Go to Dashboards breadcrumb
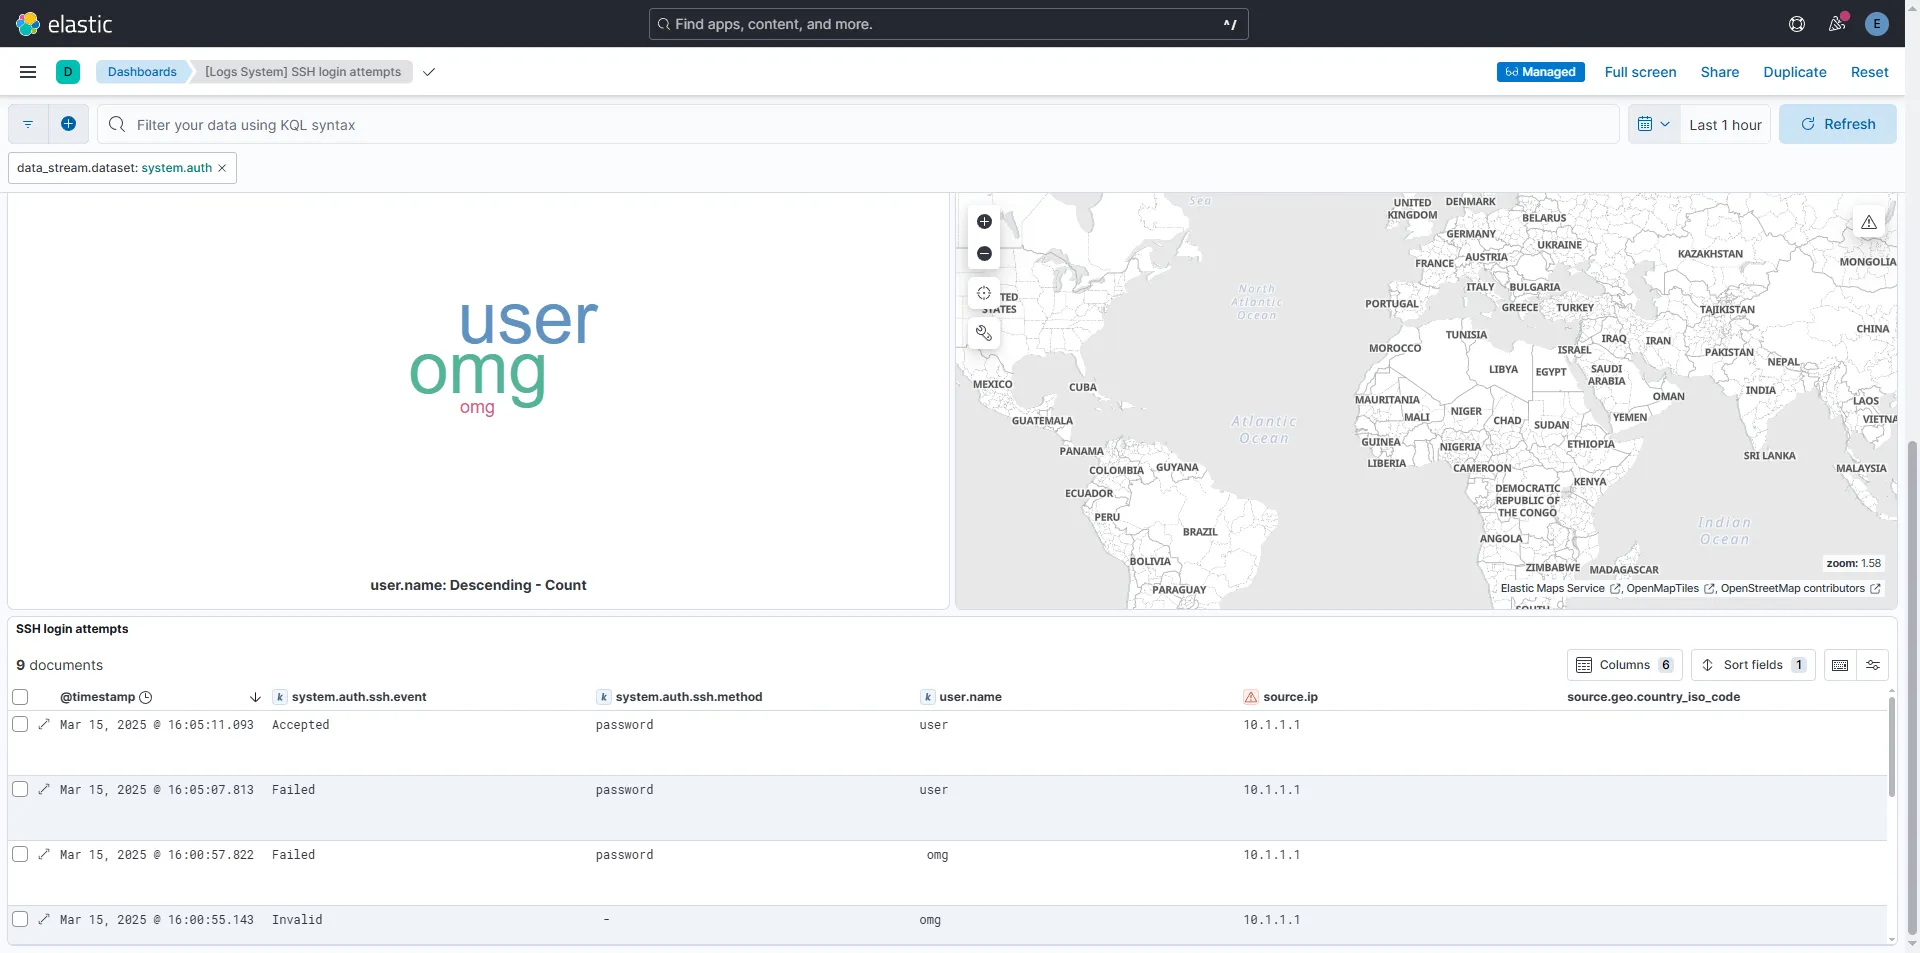 142,72
